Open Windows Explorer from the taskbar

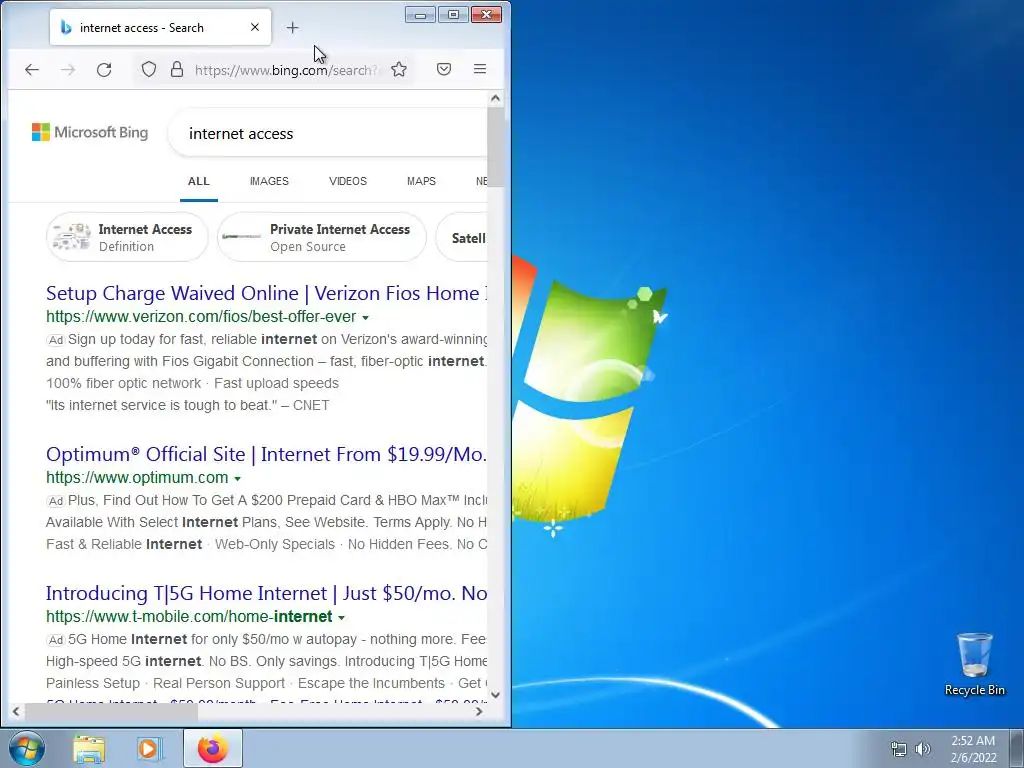click(x=89, y=749)
